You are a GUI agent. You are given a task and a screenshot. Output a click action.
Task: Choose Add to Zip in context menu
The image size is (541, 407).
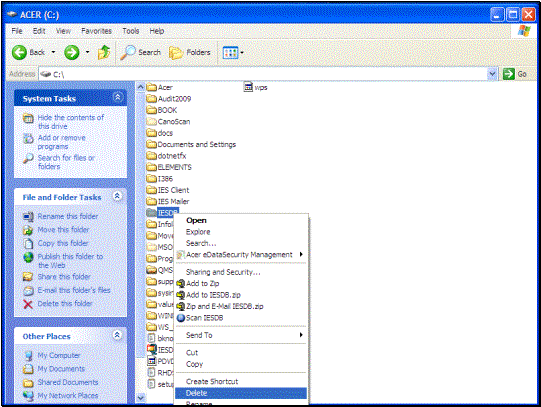[240, 283]
